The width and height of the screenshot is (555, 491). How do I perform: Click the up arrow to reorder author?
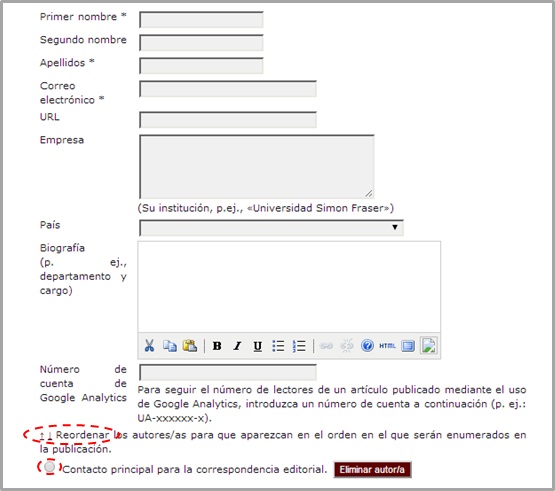point(42,436)
